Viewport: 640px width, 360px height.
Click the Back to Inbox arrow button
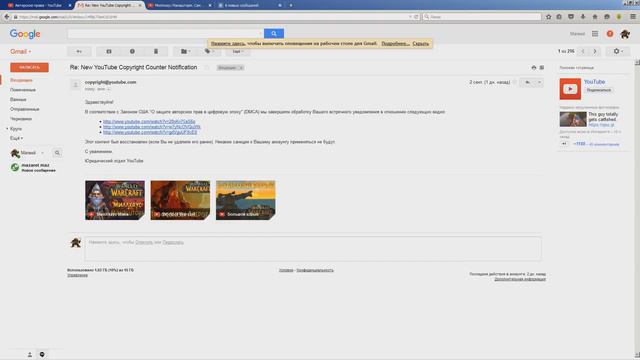pos(79,51)
